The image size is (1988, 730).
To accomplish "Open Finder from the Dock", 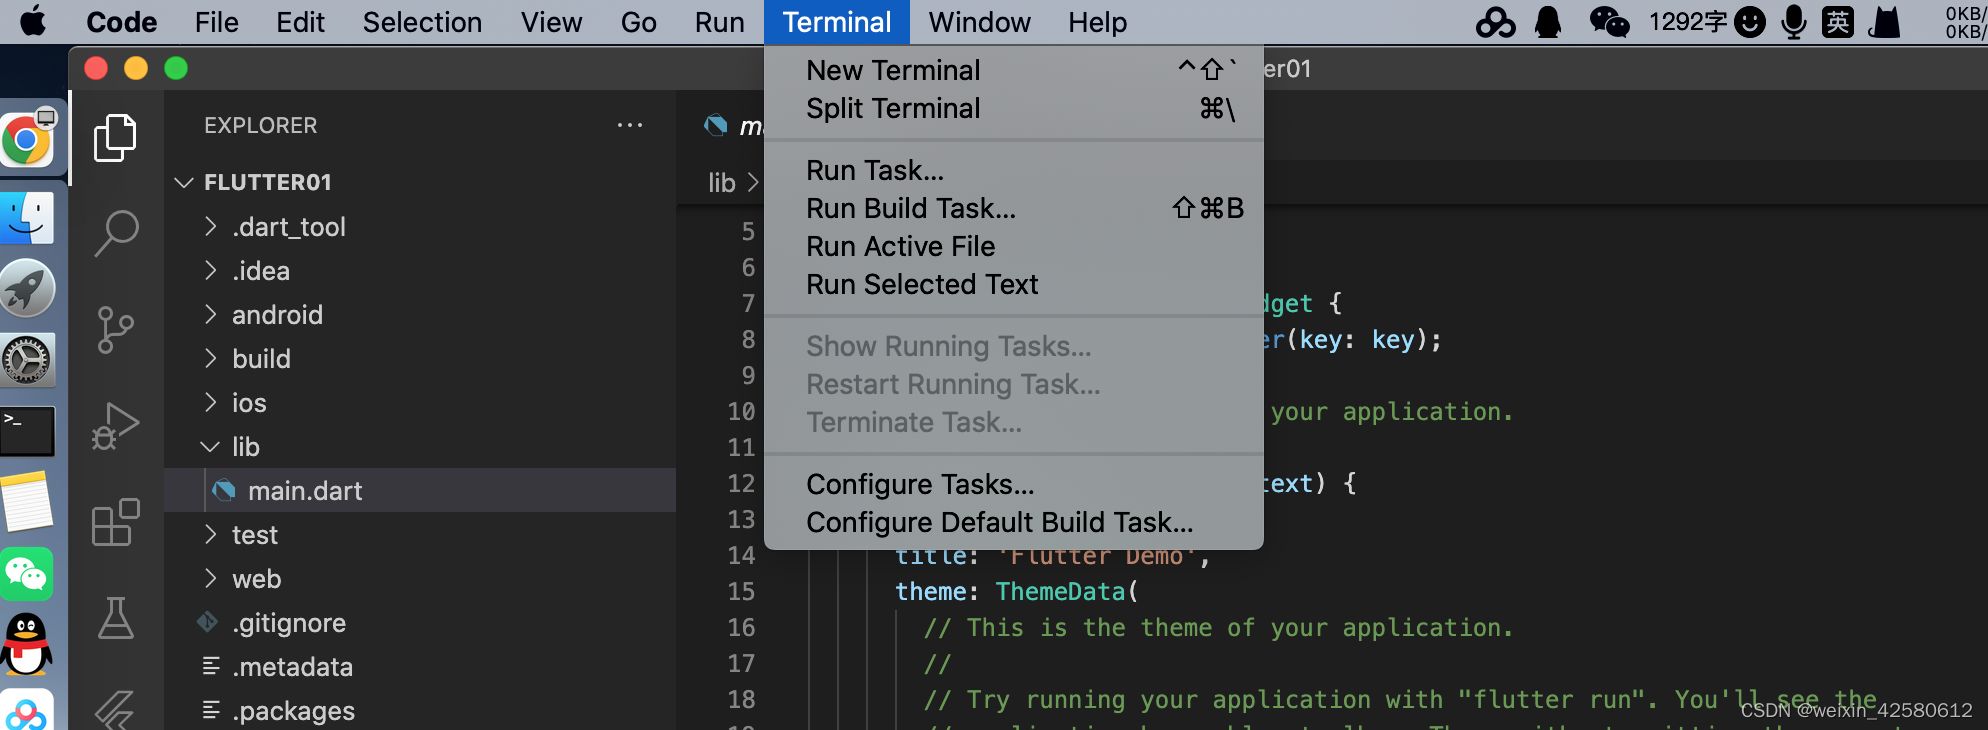I will [27, 218].
